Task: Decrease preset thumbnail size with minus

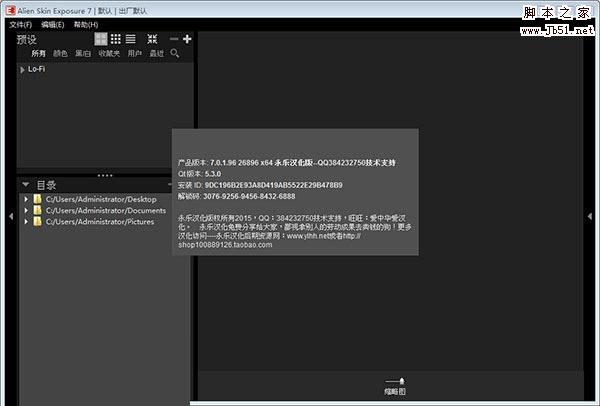Action: [x=174, y=39]
